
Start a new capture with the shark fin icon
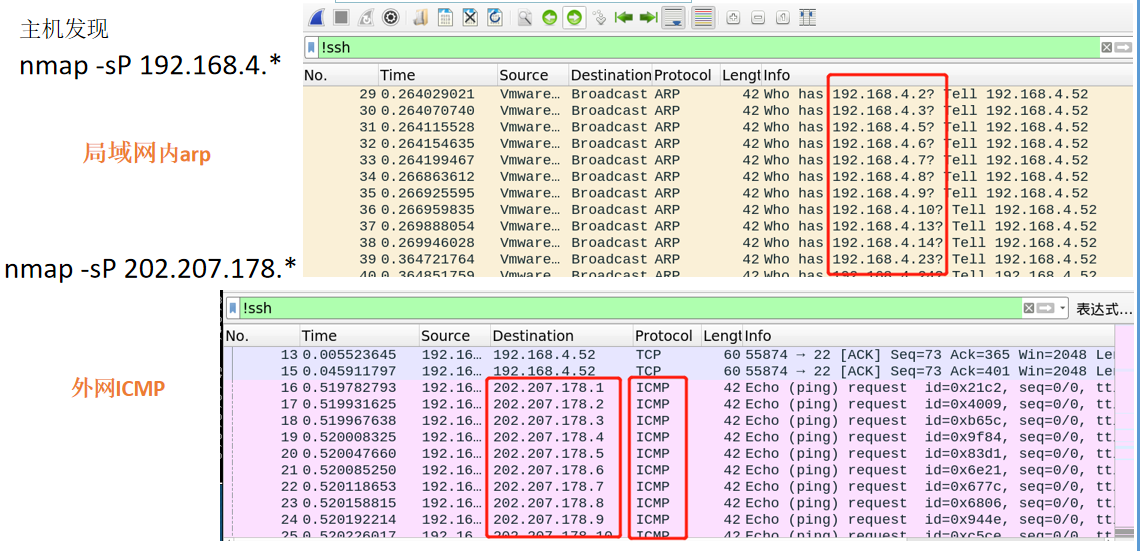pos(316,17)
